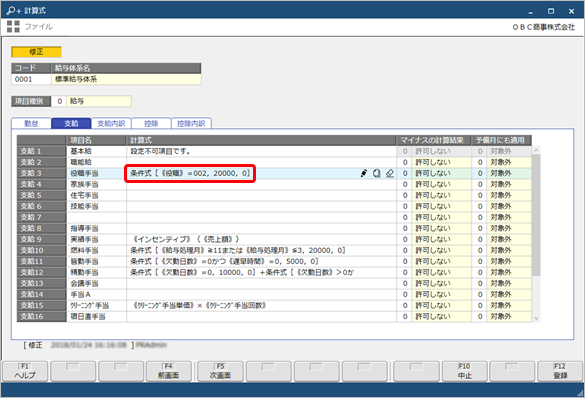Select the 支給 tab
Screen dimensions: 585x398
(71, 123)
